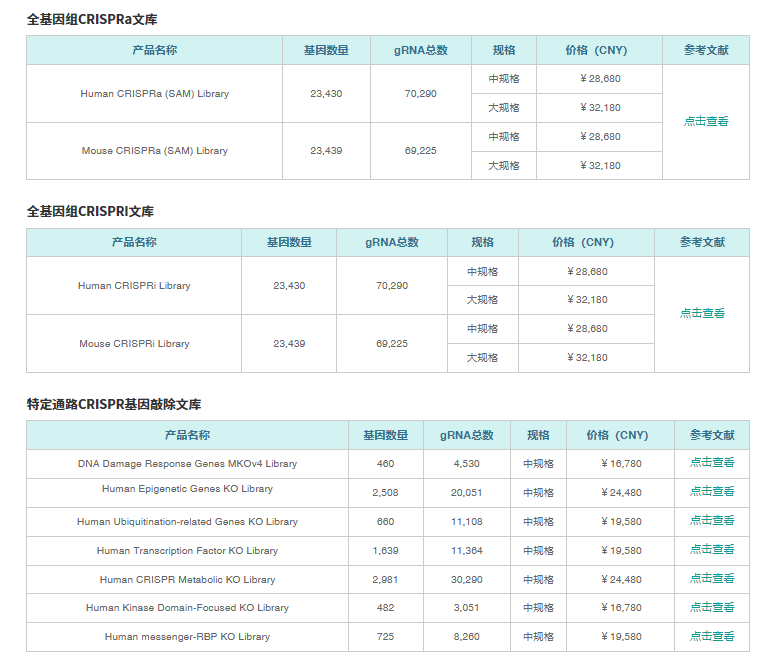This screenshot has height=669, width=778.
Task: Open 点击查看 for Human Transcription Factor KO Library
Action: pos(712,549)
